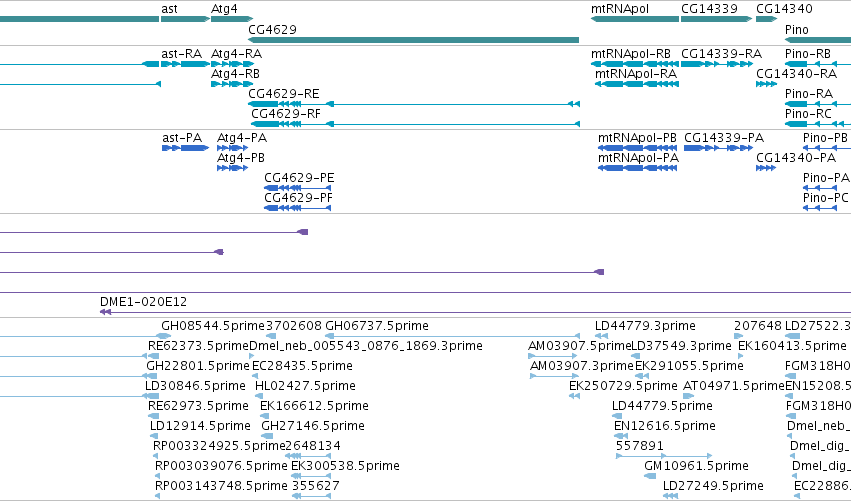The height and width of the screenshot is (501, 851).
Task: Click transcript label 'CG14339-RA'
Action: tap(721, 54)
